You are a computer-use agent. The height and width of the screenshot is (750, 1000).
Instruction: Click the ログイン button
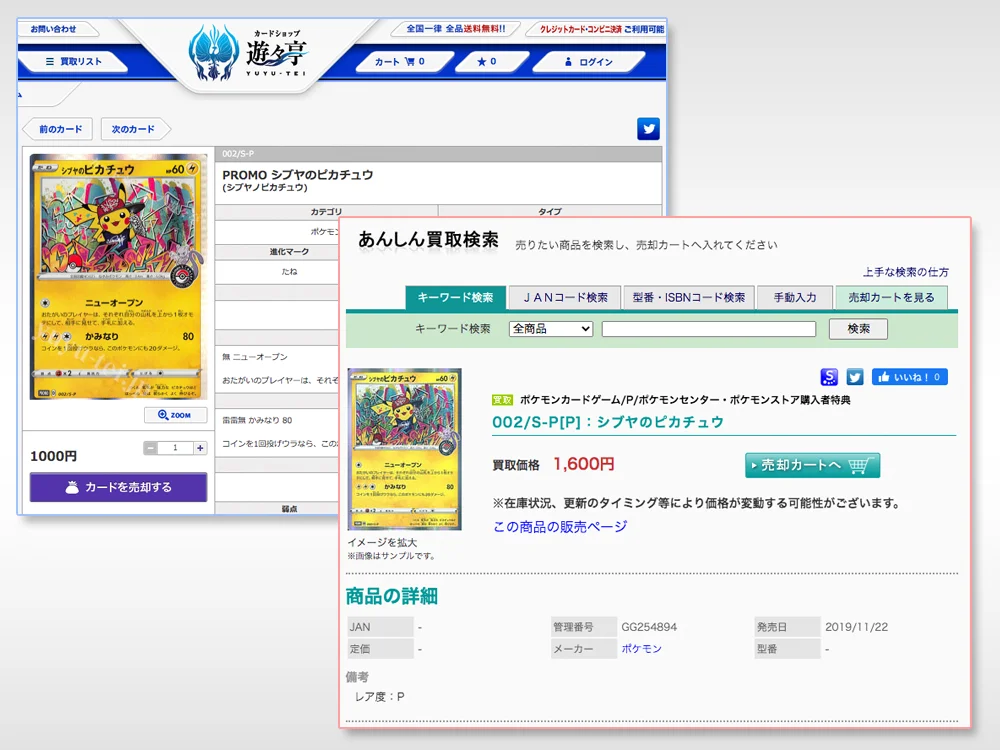tap(588, 62)
